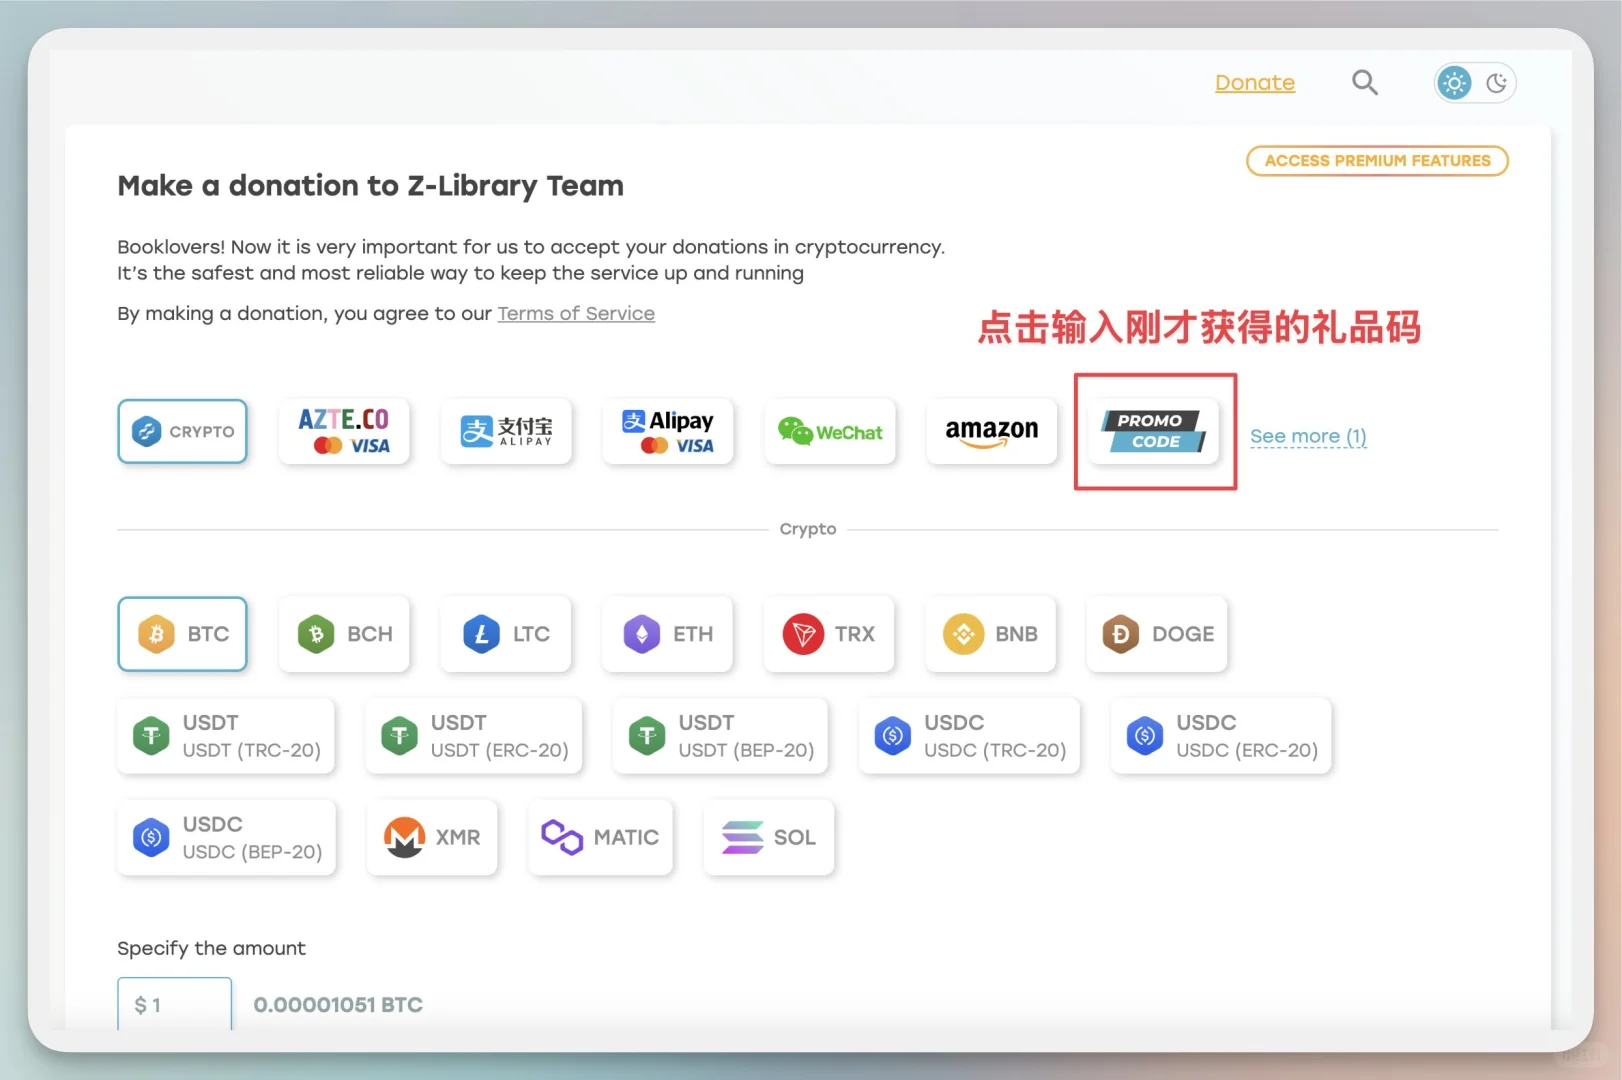Choose AZTE.CO Visa payment option
This screenshot has width=1622, height=1080.
pyautogui.click(x=344, y=431)
